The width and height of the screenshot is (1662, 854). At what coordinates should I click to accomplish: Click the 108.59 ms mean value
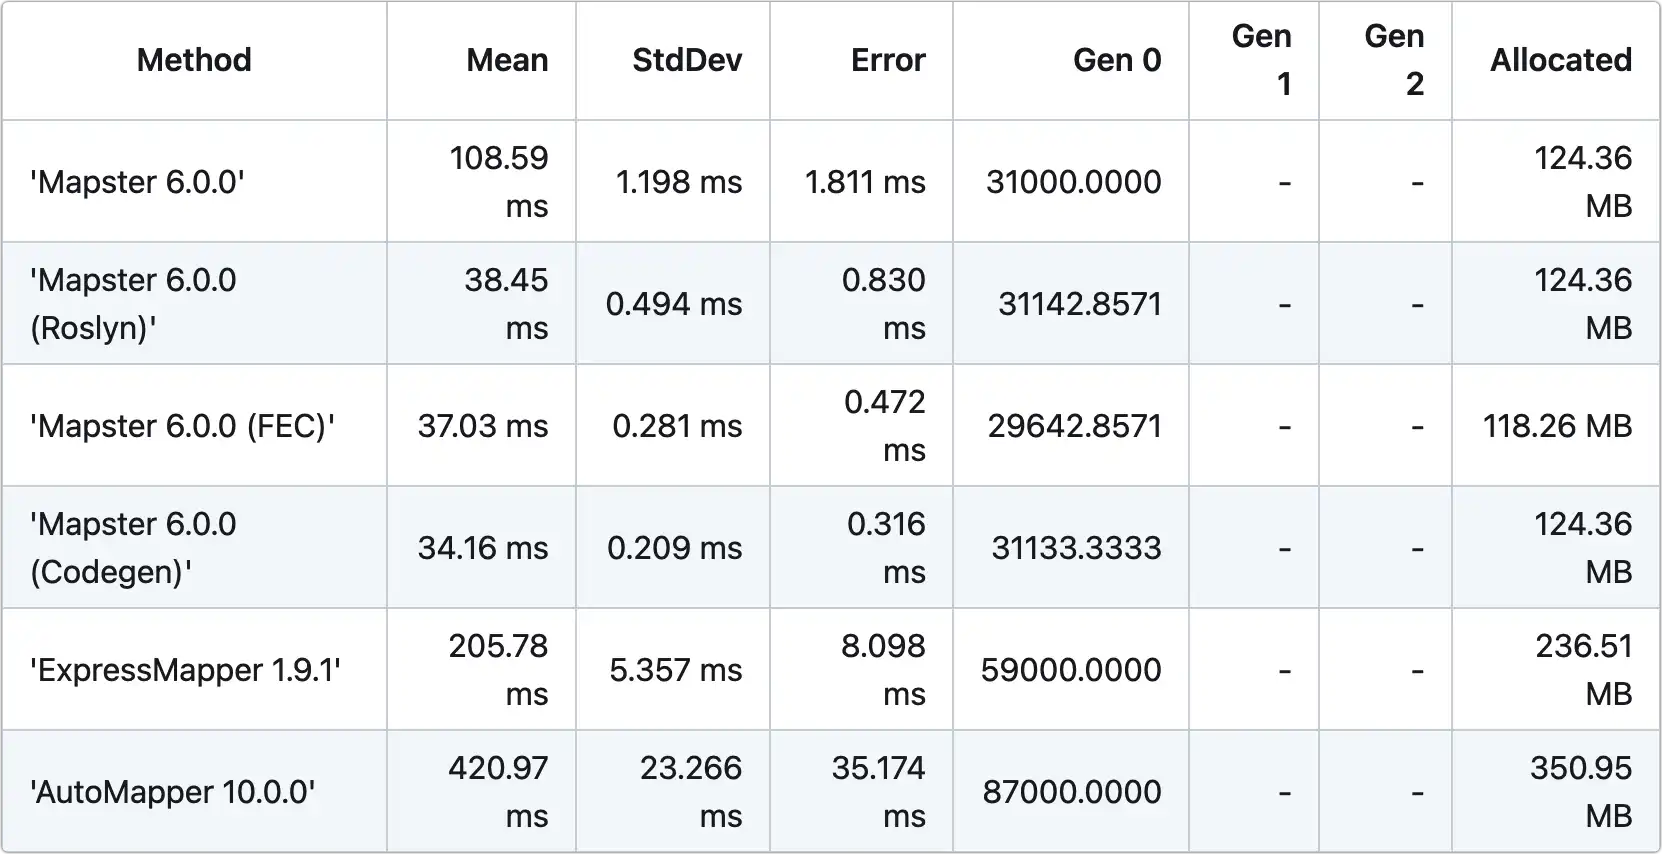point(499,182)
